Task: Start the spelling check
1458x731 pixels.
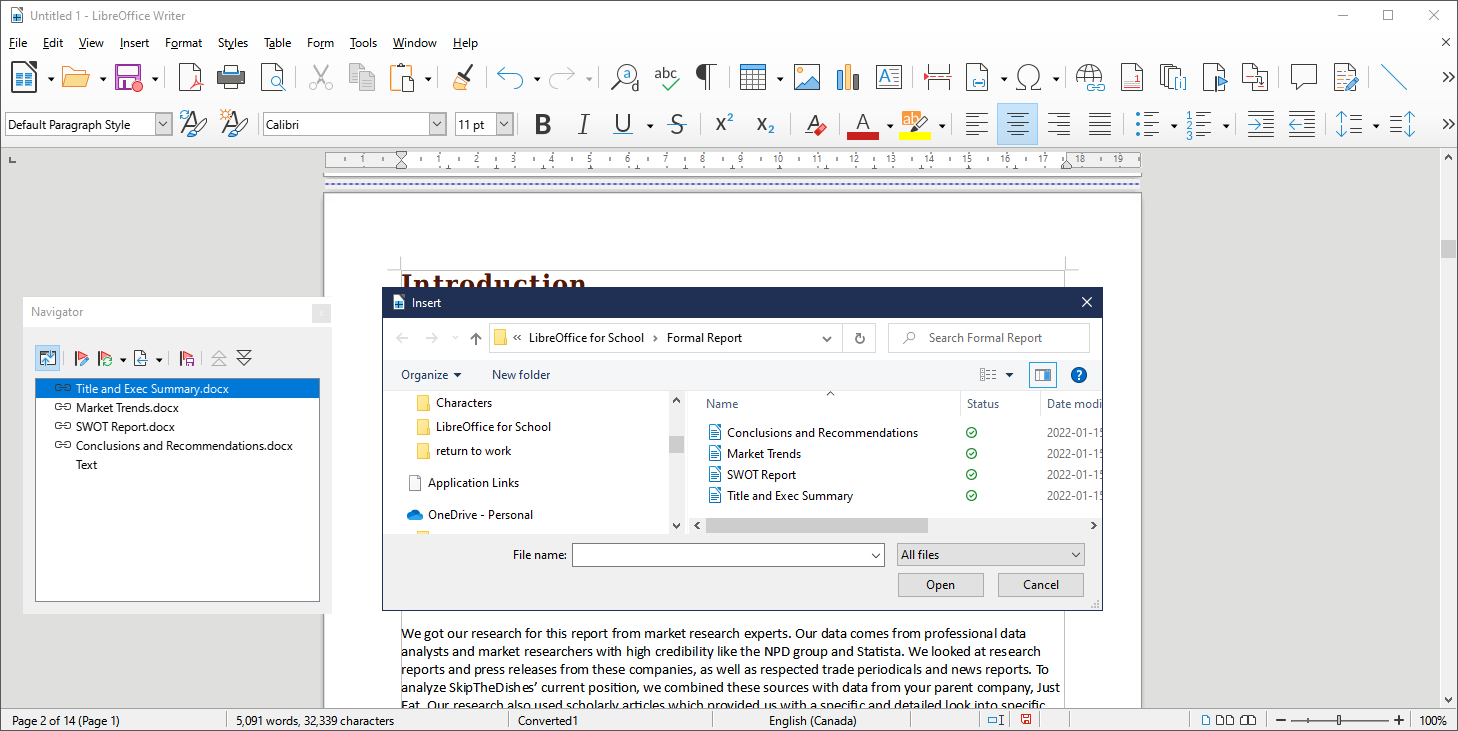Action: [667, 77]
